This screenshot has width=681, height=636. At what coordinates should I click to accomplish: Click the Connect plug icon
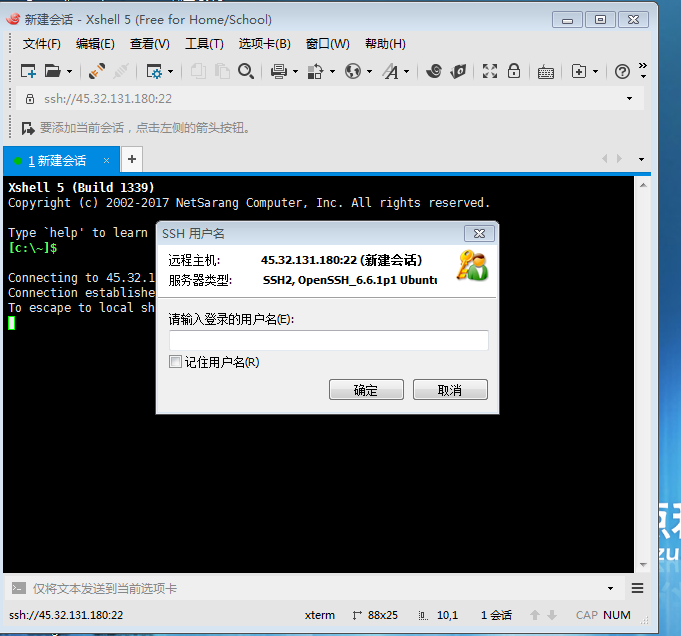tap(96, 71)
